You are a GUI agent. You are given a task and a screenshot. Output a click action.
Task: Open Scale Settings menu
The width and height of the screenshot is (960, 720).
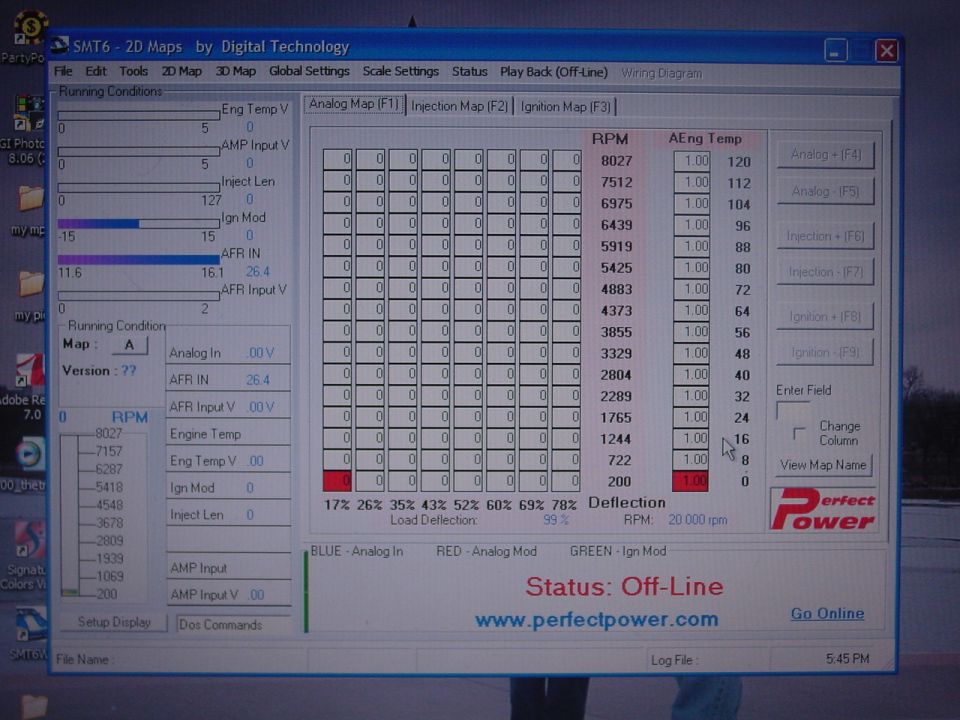pyautogui.click(x=400, y=71)
